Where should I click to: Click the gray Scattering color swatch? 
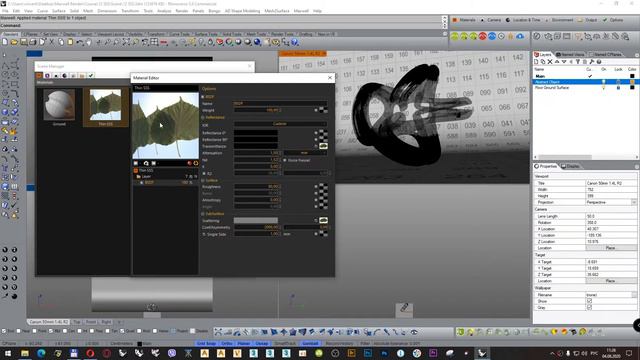pyautogui.click(x=256, y=220)
